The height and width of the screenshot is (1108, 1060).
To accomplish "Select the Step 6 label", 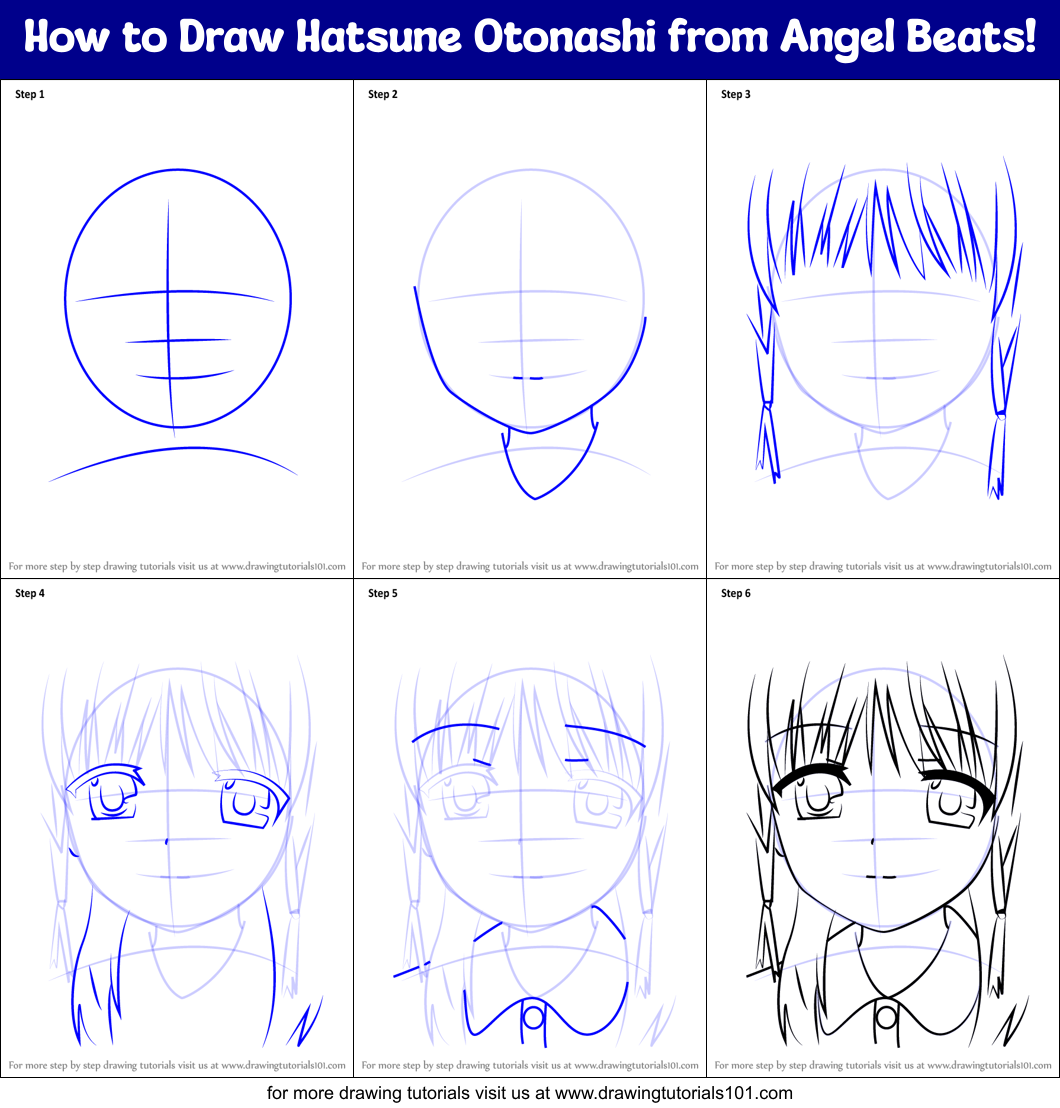I will tap(736, 594).
